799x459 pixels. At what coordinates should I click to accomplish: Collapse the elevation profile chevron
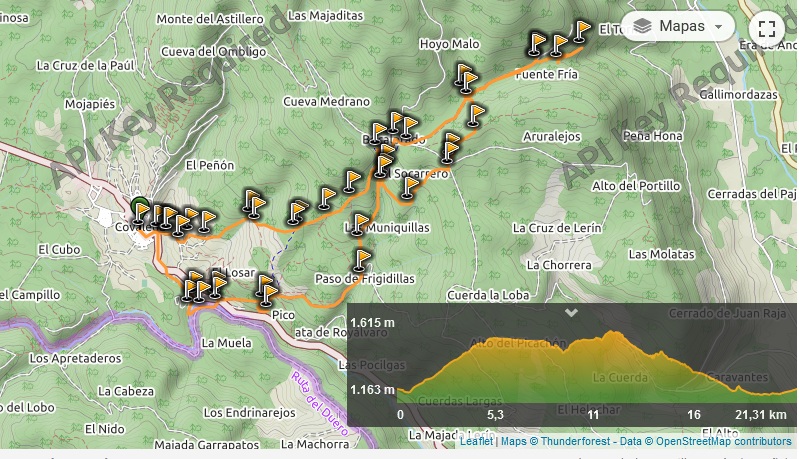point(571,312)
